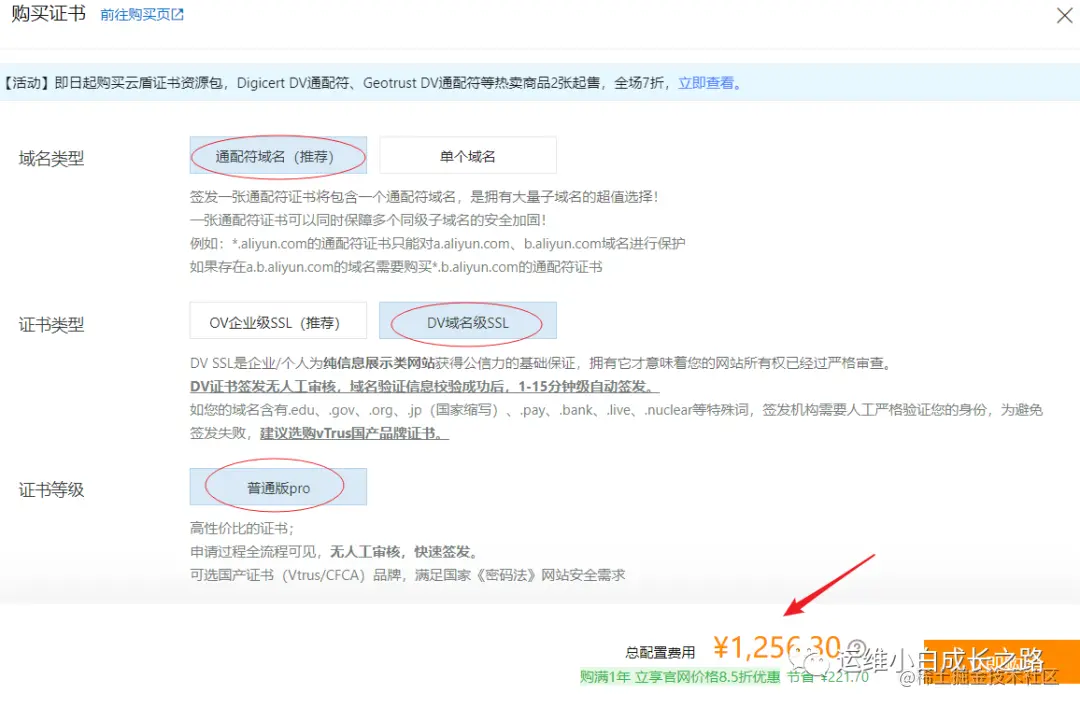
Task: Click the 节省 ¥221.70 savings text
Action: [x=830, y=677]
